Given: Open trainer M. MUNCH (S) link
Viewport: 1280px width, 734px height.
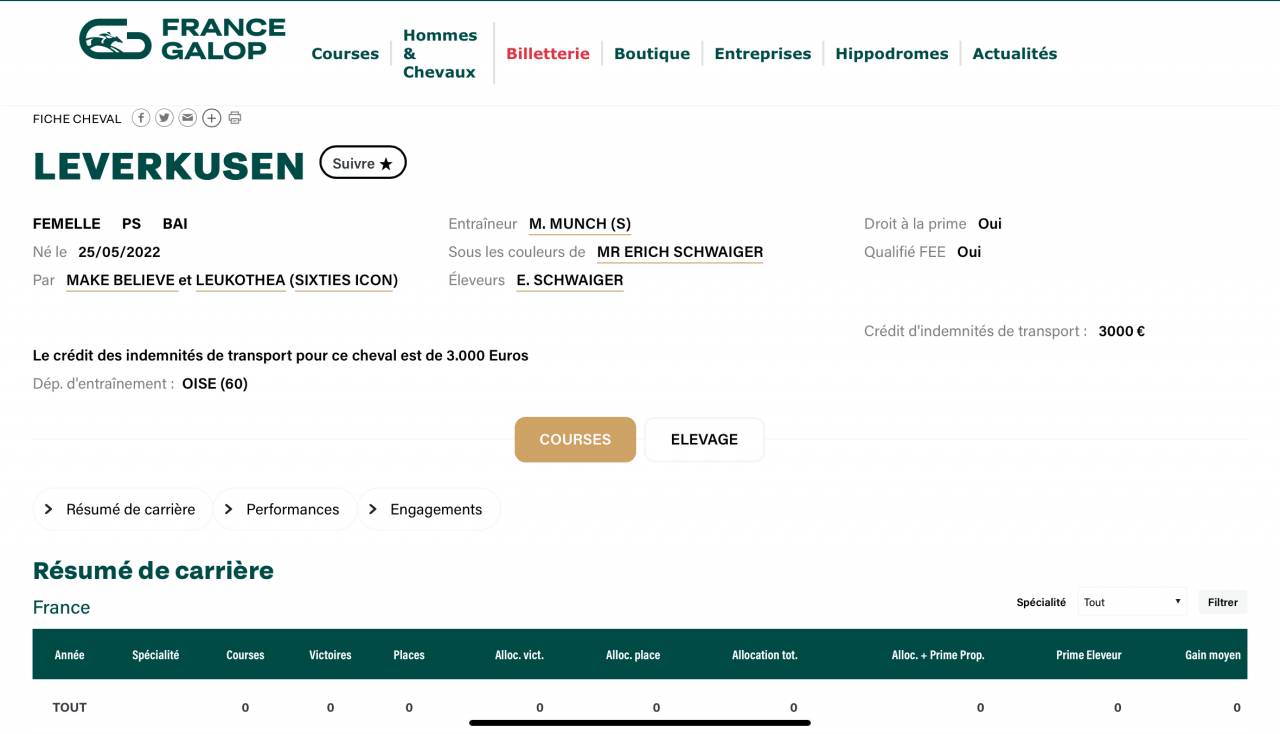Looking at the screenshot, I should click(580, 224).
